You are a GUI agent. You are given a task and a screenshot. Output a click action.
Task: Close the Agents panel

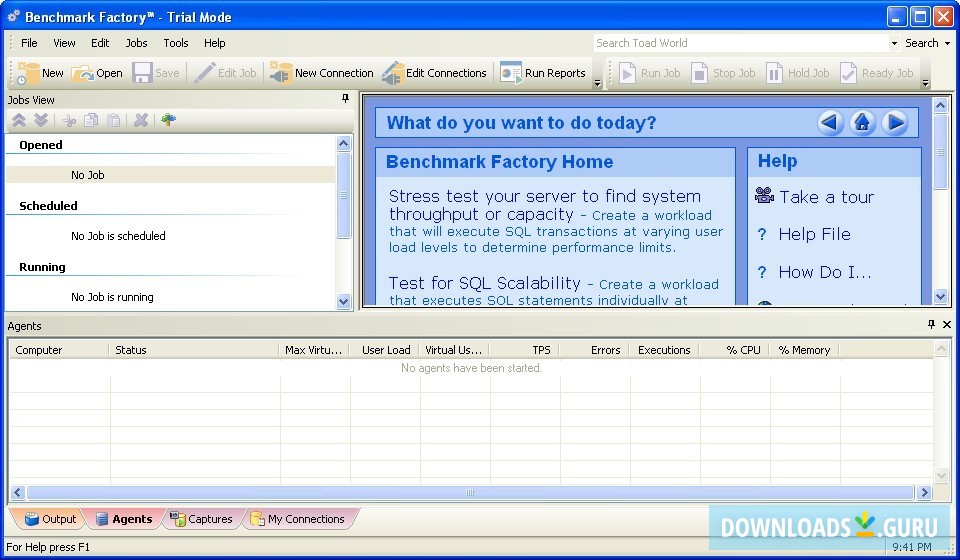click(947, 324)
